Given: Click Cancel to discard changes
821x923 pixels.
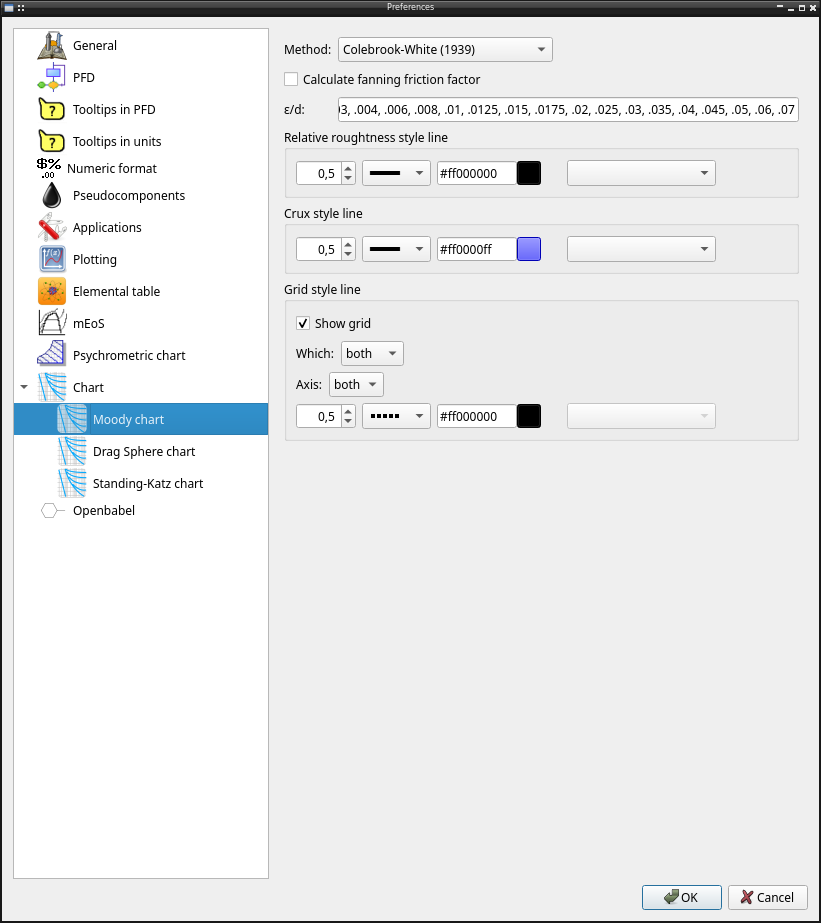Looking at the screenshot, I should (767, 897).
